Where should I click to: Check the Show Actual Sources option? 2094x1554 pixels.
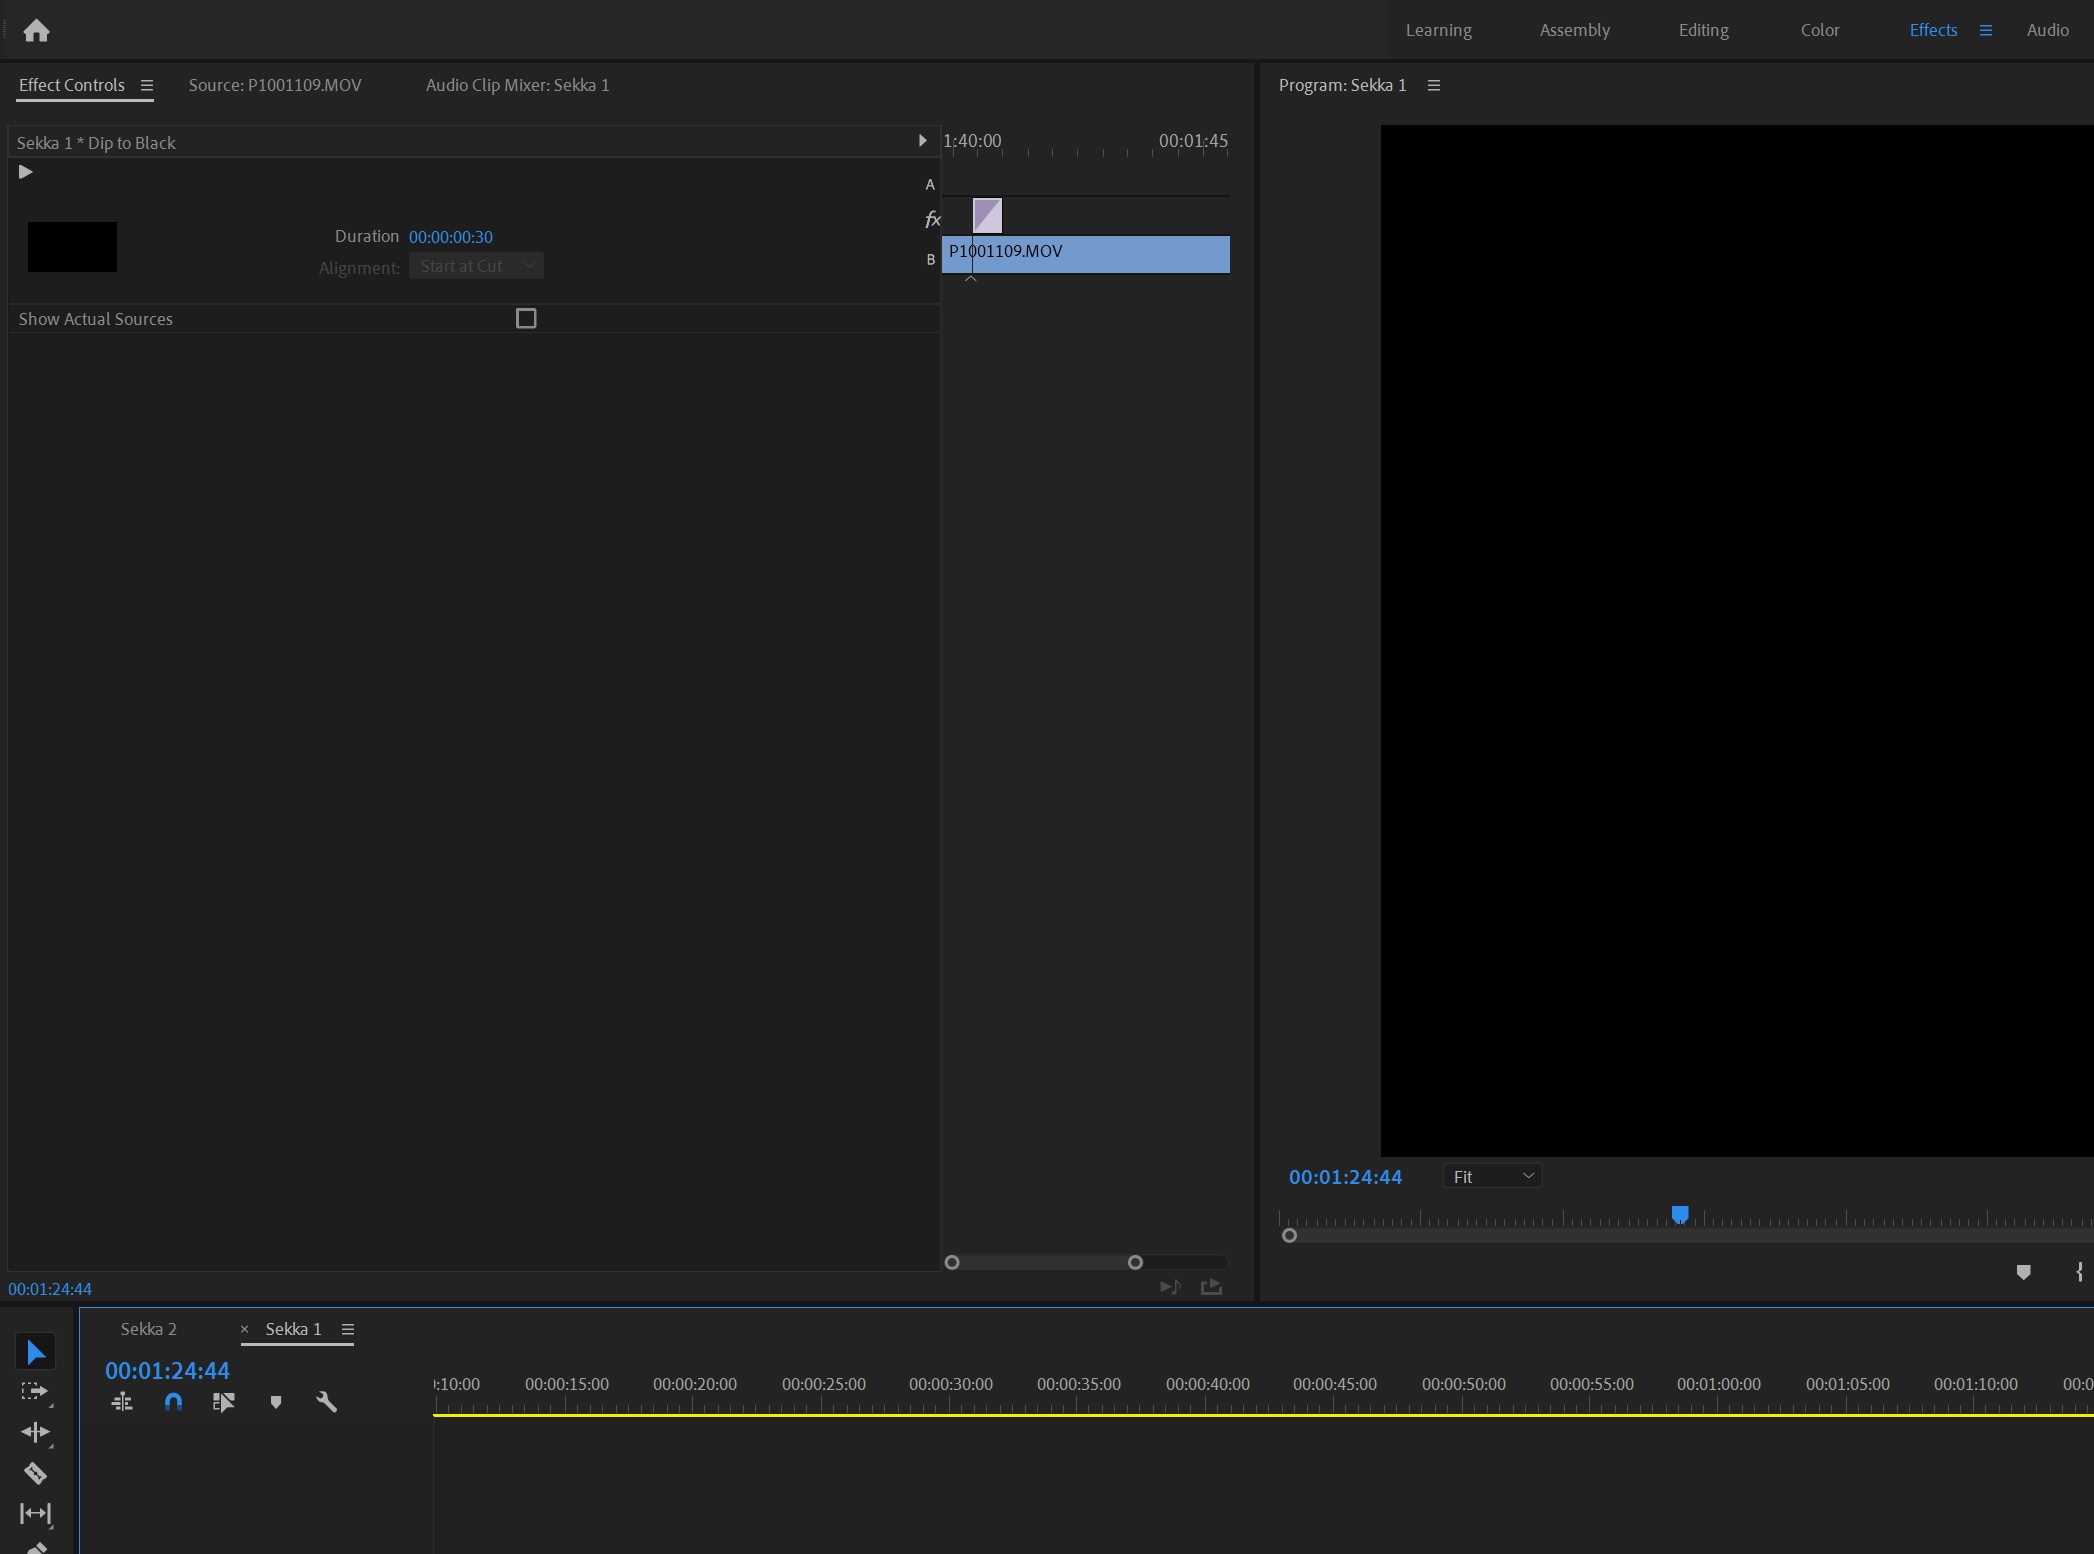[x=526, y=318]
